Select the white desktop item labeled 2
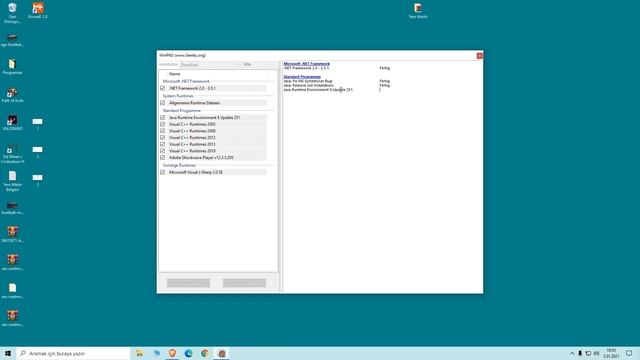 (x=38, y=152)
